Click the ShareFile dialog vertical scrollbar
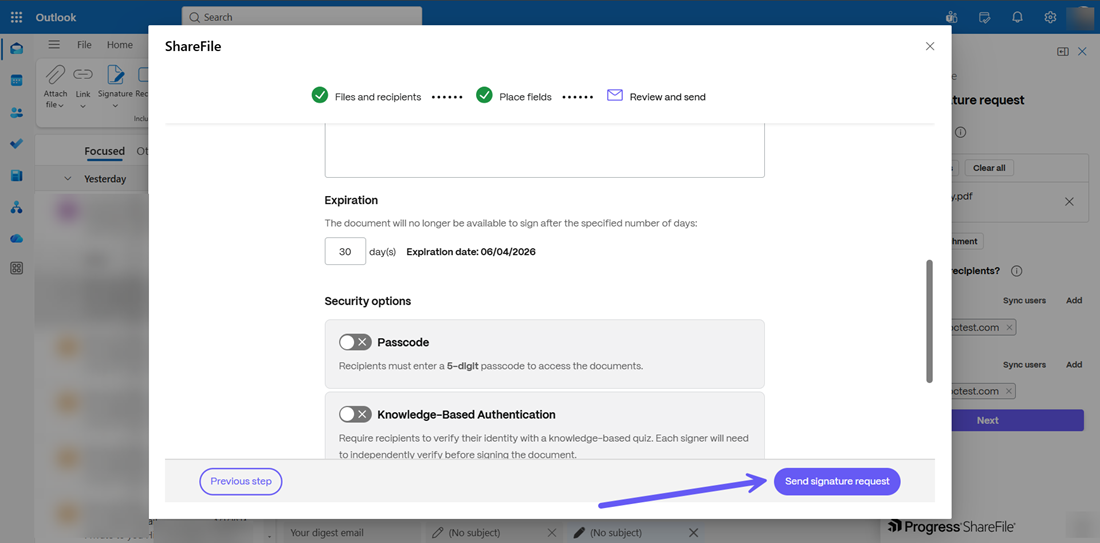Image resolution: width=1100 pixels, height=543 pixels. 930,321
